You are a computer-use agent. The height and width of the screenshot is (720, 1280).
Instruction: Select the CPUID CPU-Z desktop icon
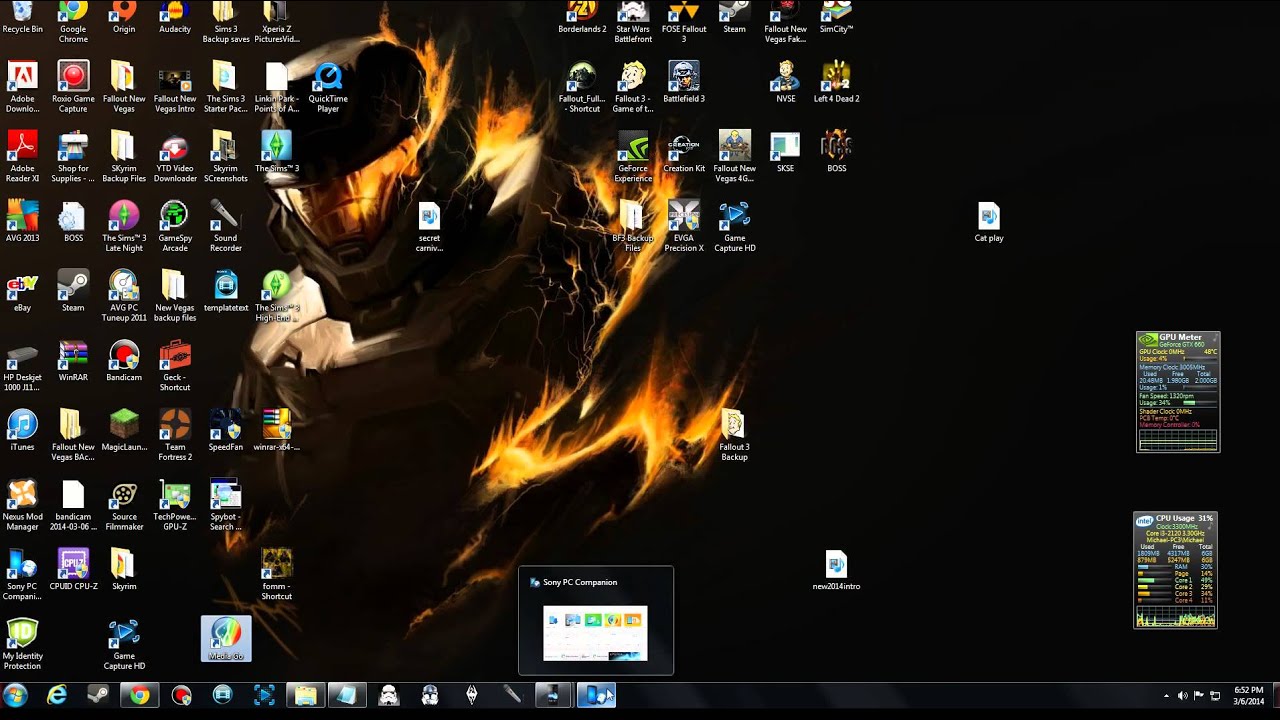click(x=73, y=570)
